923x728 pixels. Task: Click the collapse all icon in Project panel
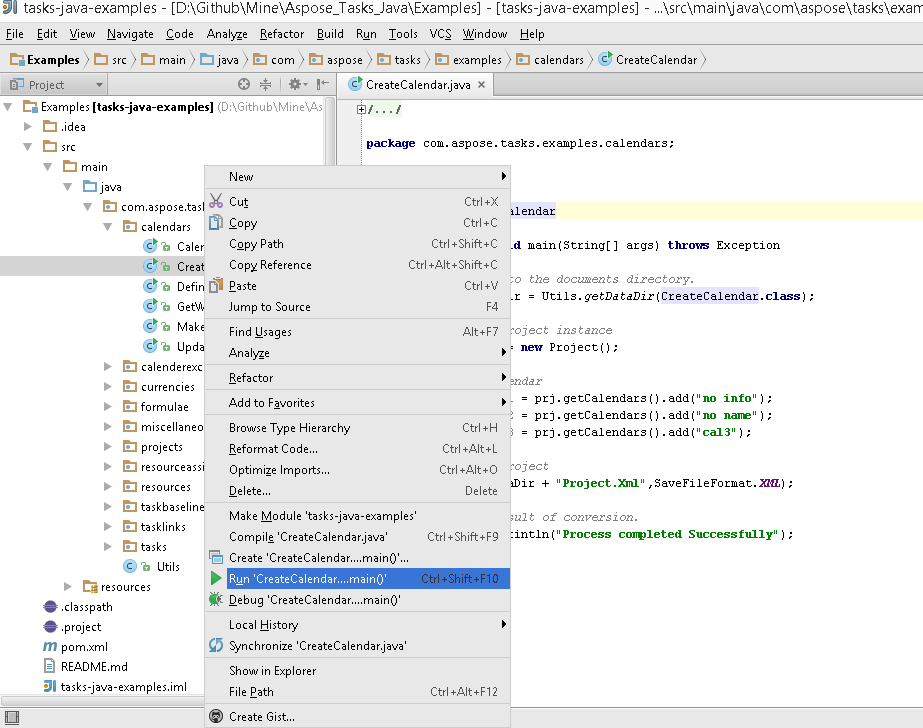click(x=265, y=85)
